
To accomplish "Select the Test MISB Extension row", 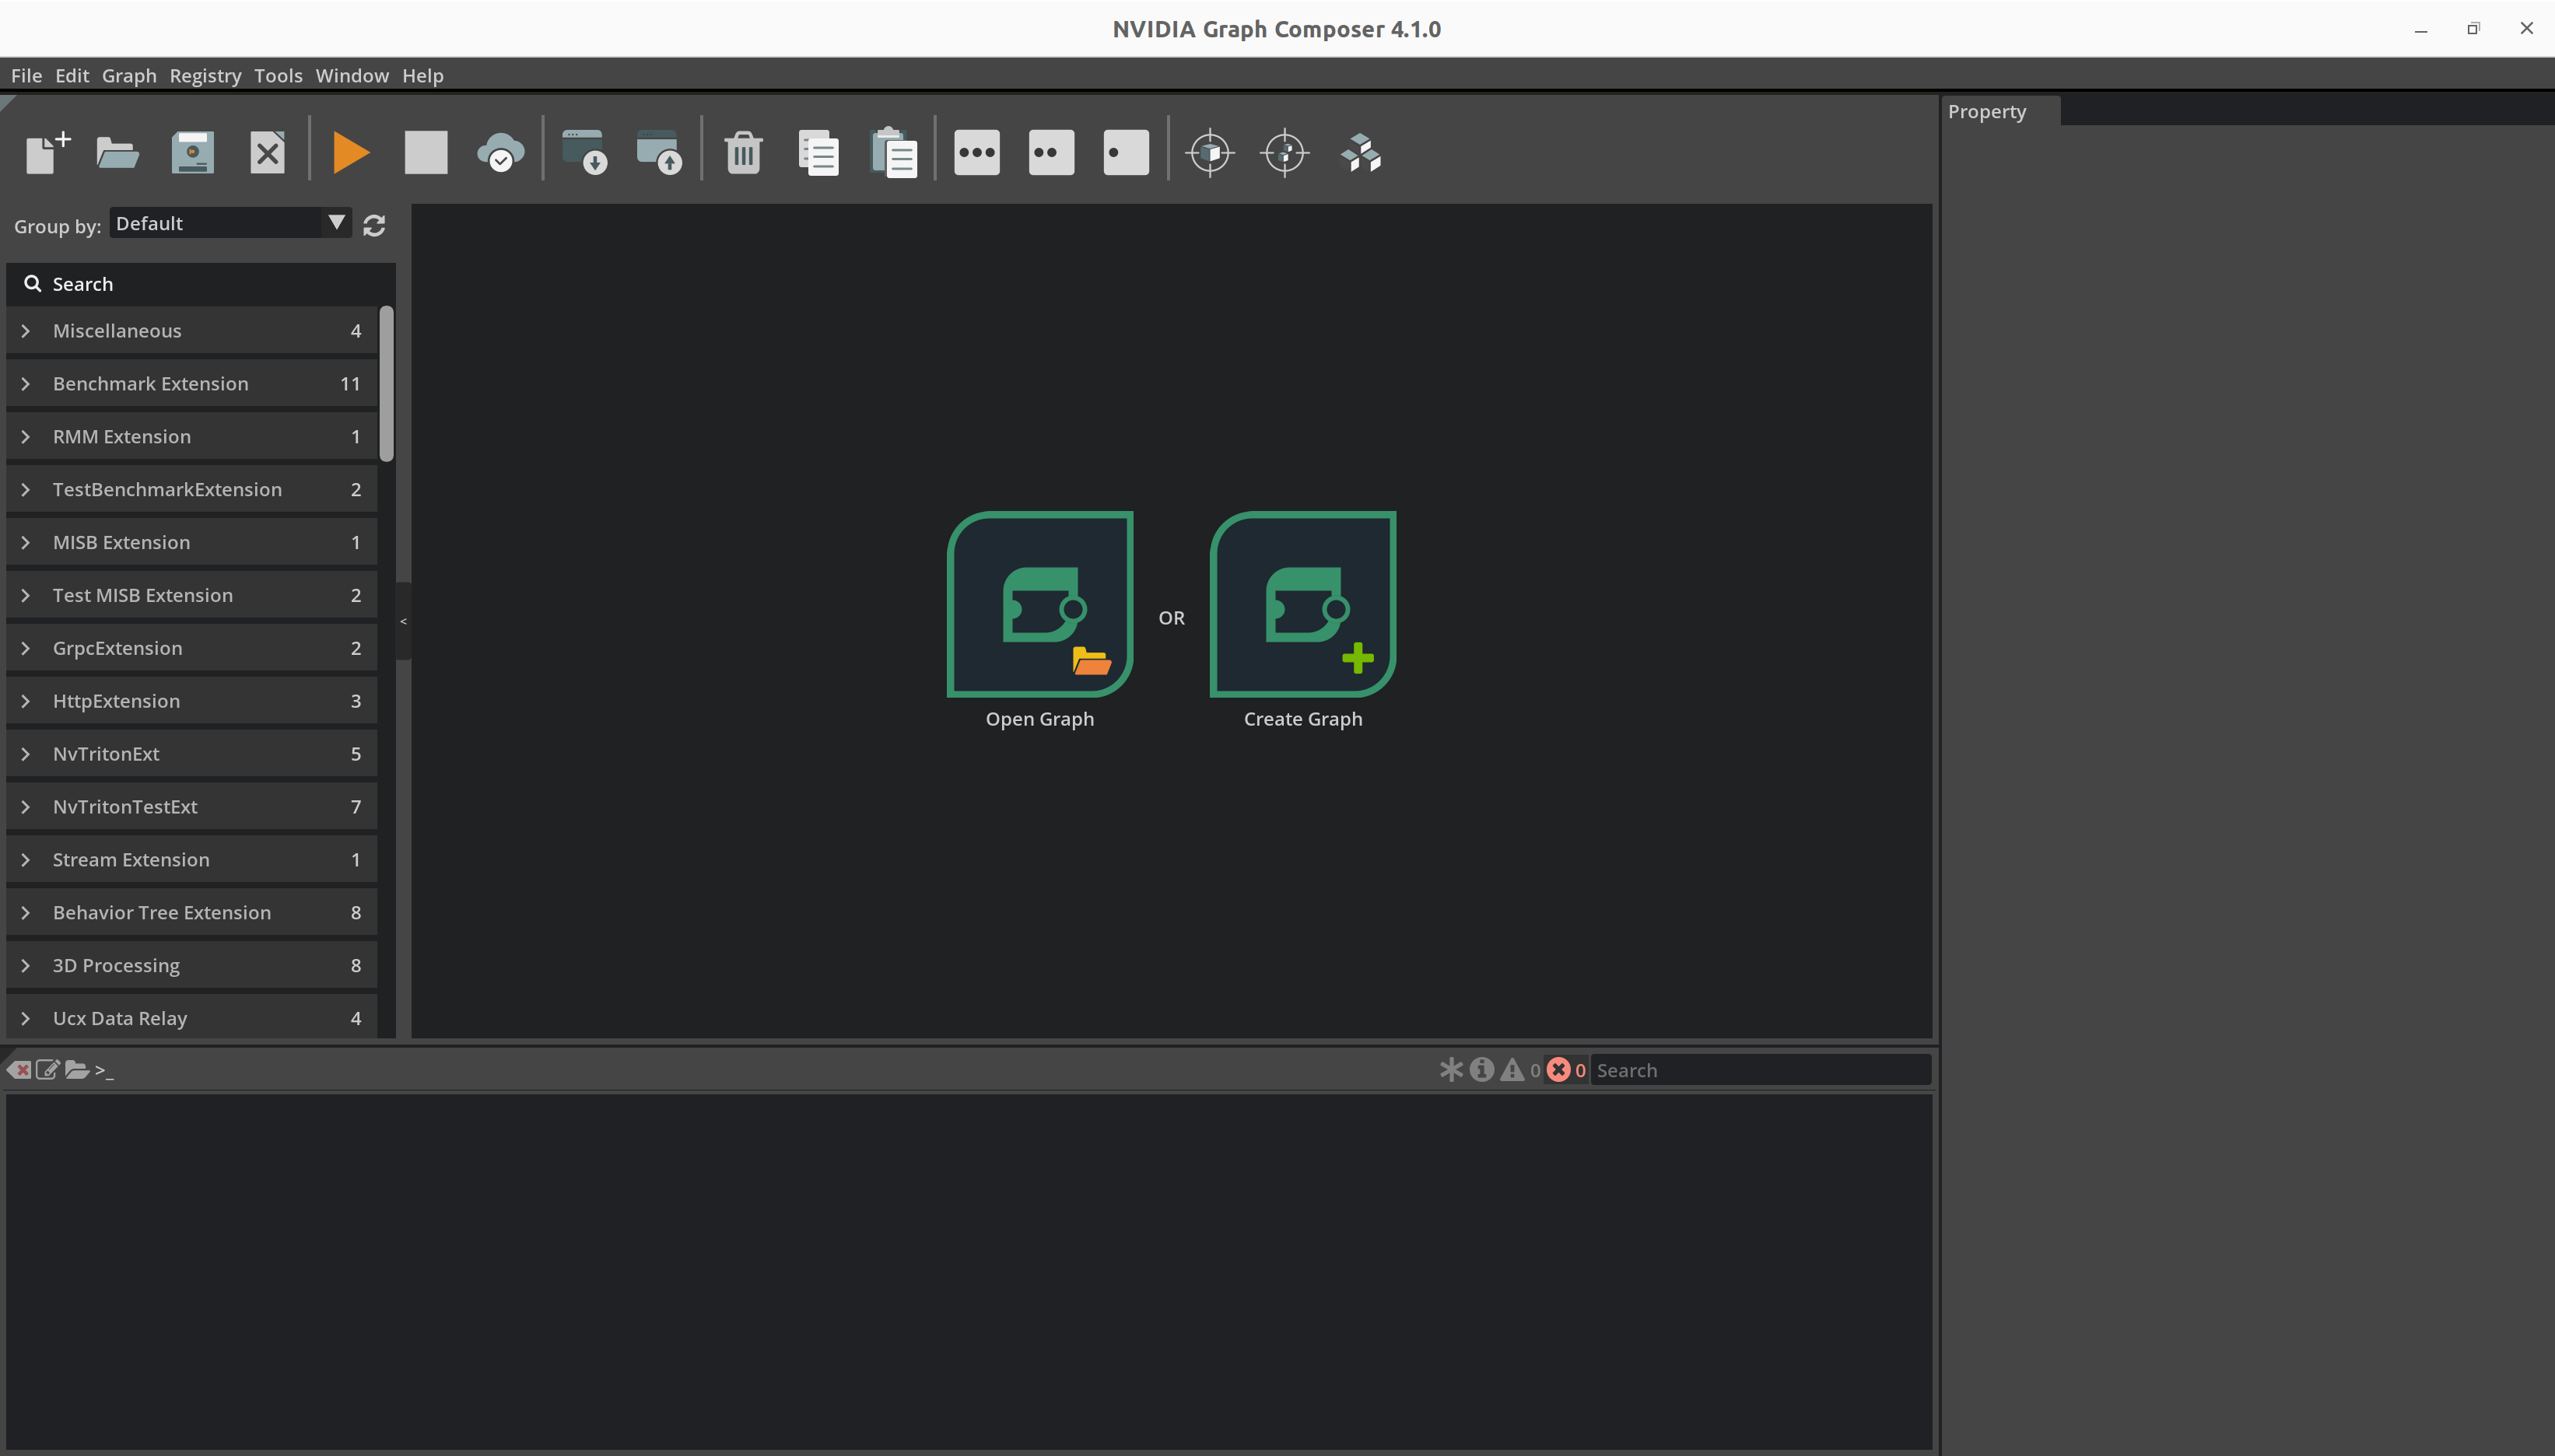I will point(192,595).
